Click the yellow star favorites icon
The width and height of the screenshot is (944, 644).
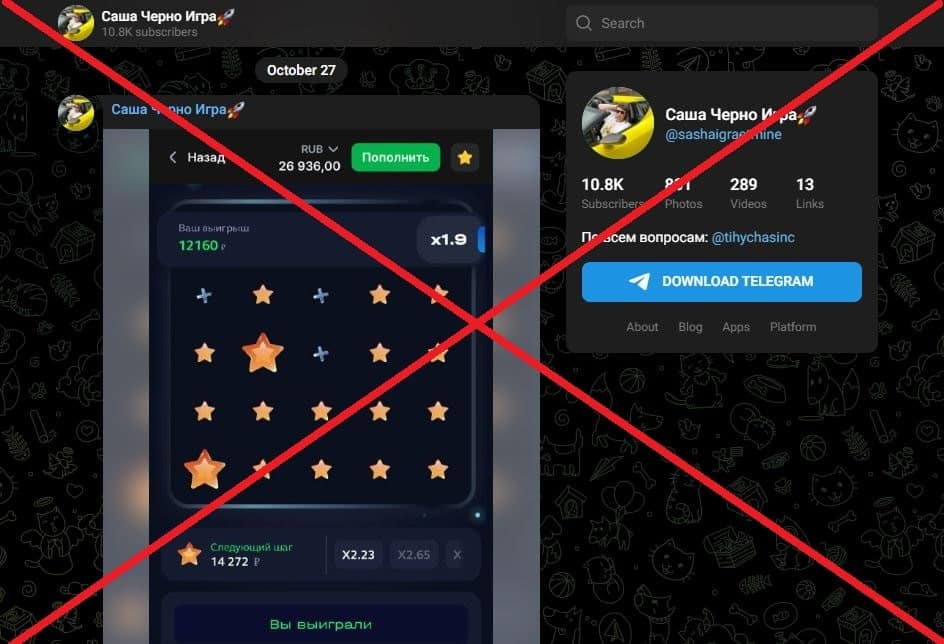tap(465, 158)
